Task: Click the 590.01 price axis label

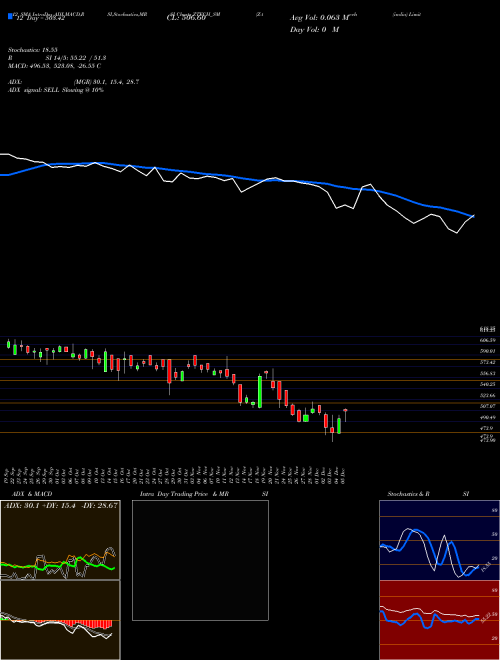Action: (488, 351)
